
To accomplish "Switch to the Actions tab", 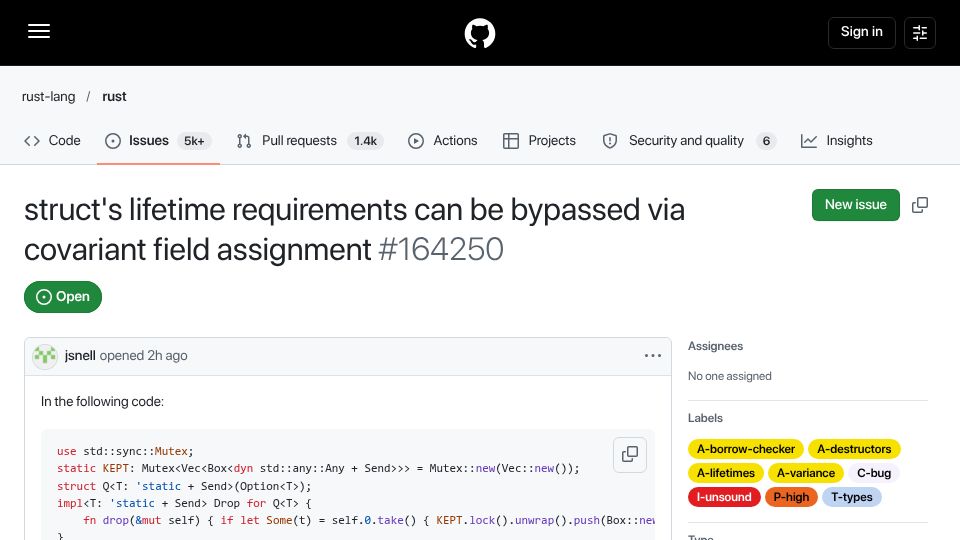I will tap(443, 141).
